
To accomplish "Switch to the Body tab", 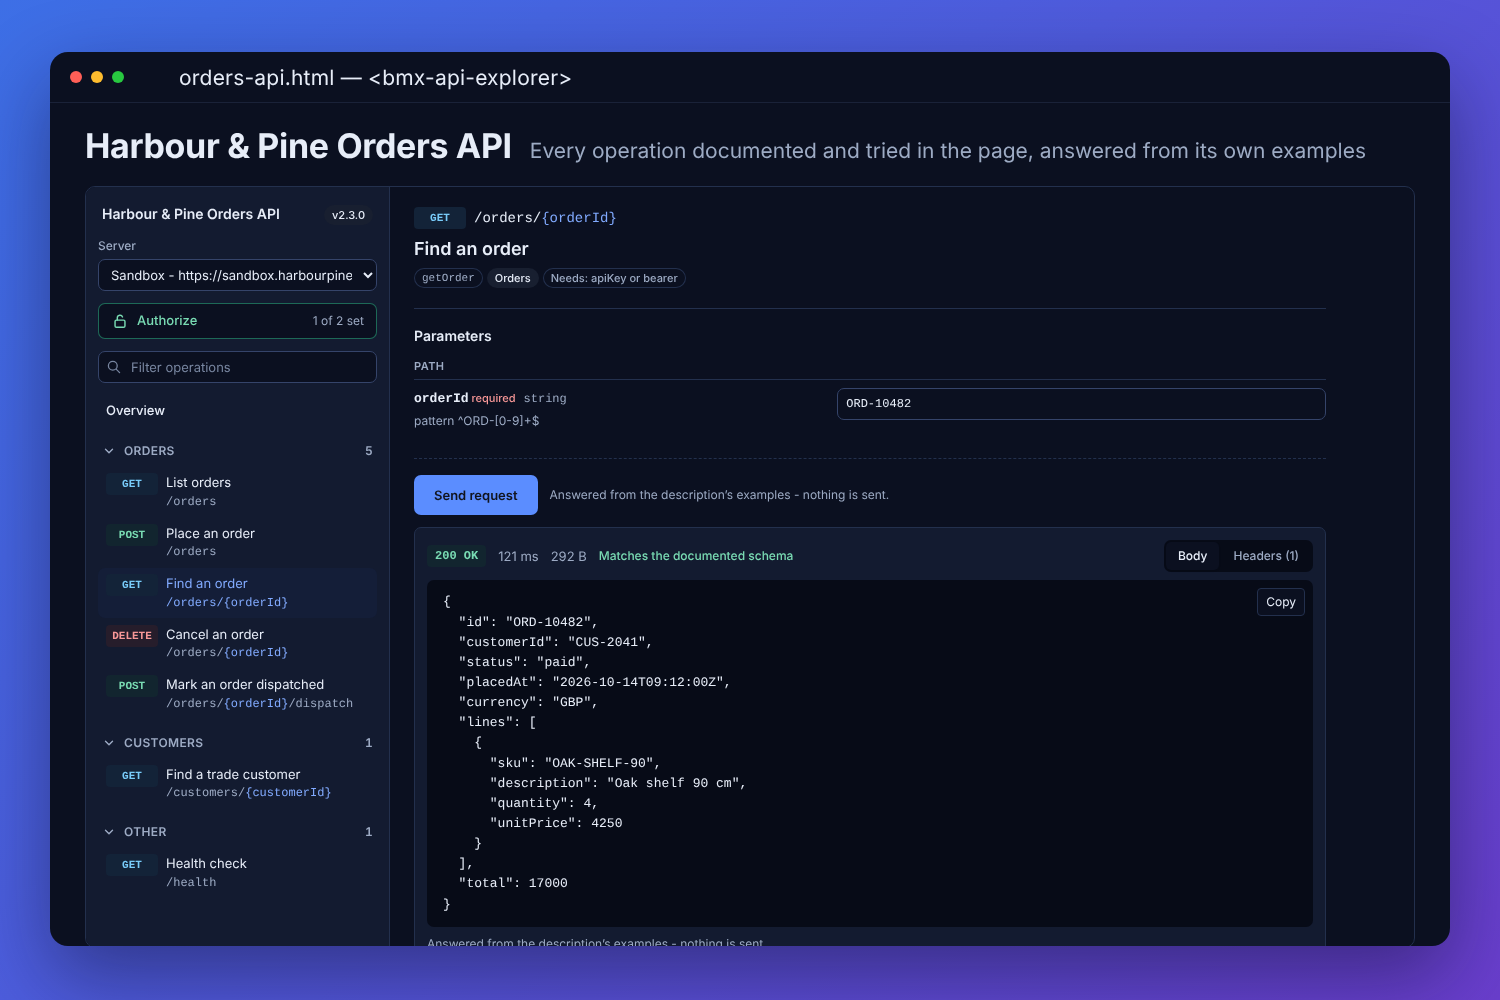I will pyautogui.click(x=1192, y=556).
